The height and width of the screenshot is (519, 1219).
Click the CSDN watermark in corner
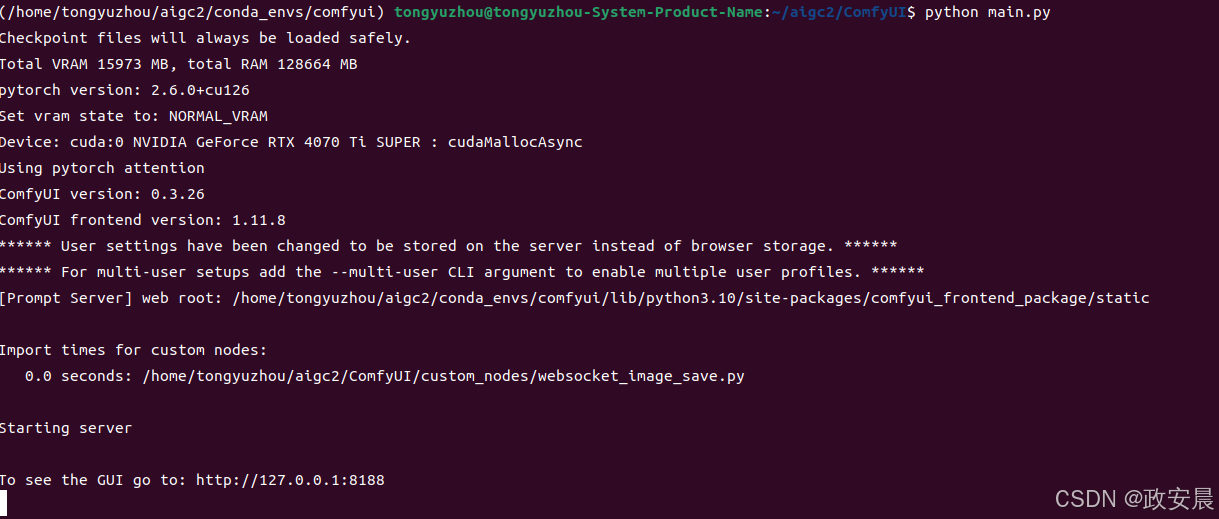tap(1135, 497)
